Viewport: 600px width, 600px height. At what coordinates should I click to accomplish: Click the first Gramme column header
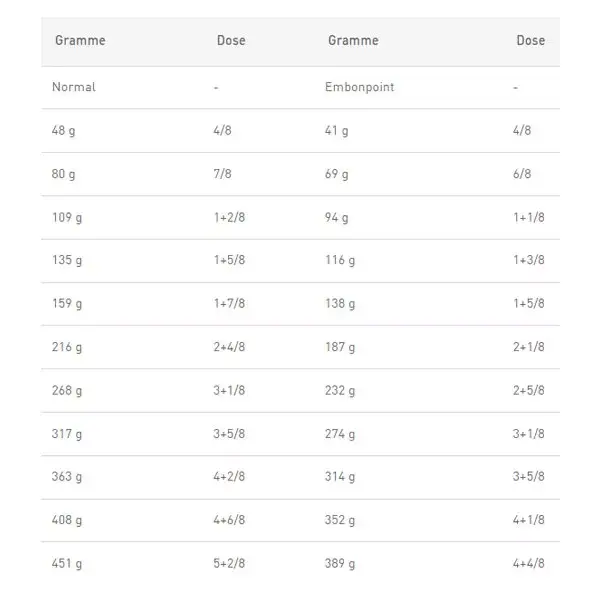[x=80, y=40]
